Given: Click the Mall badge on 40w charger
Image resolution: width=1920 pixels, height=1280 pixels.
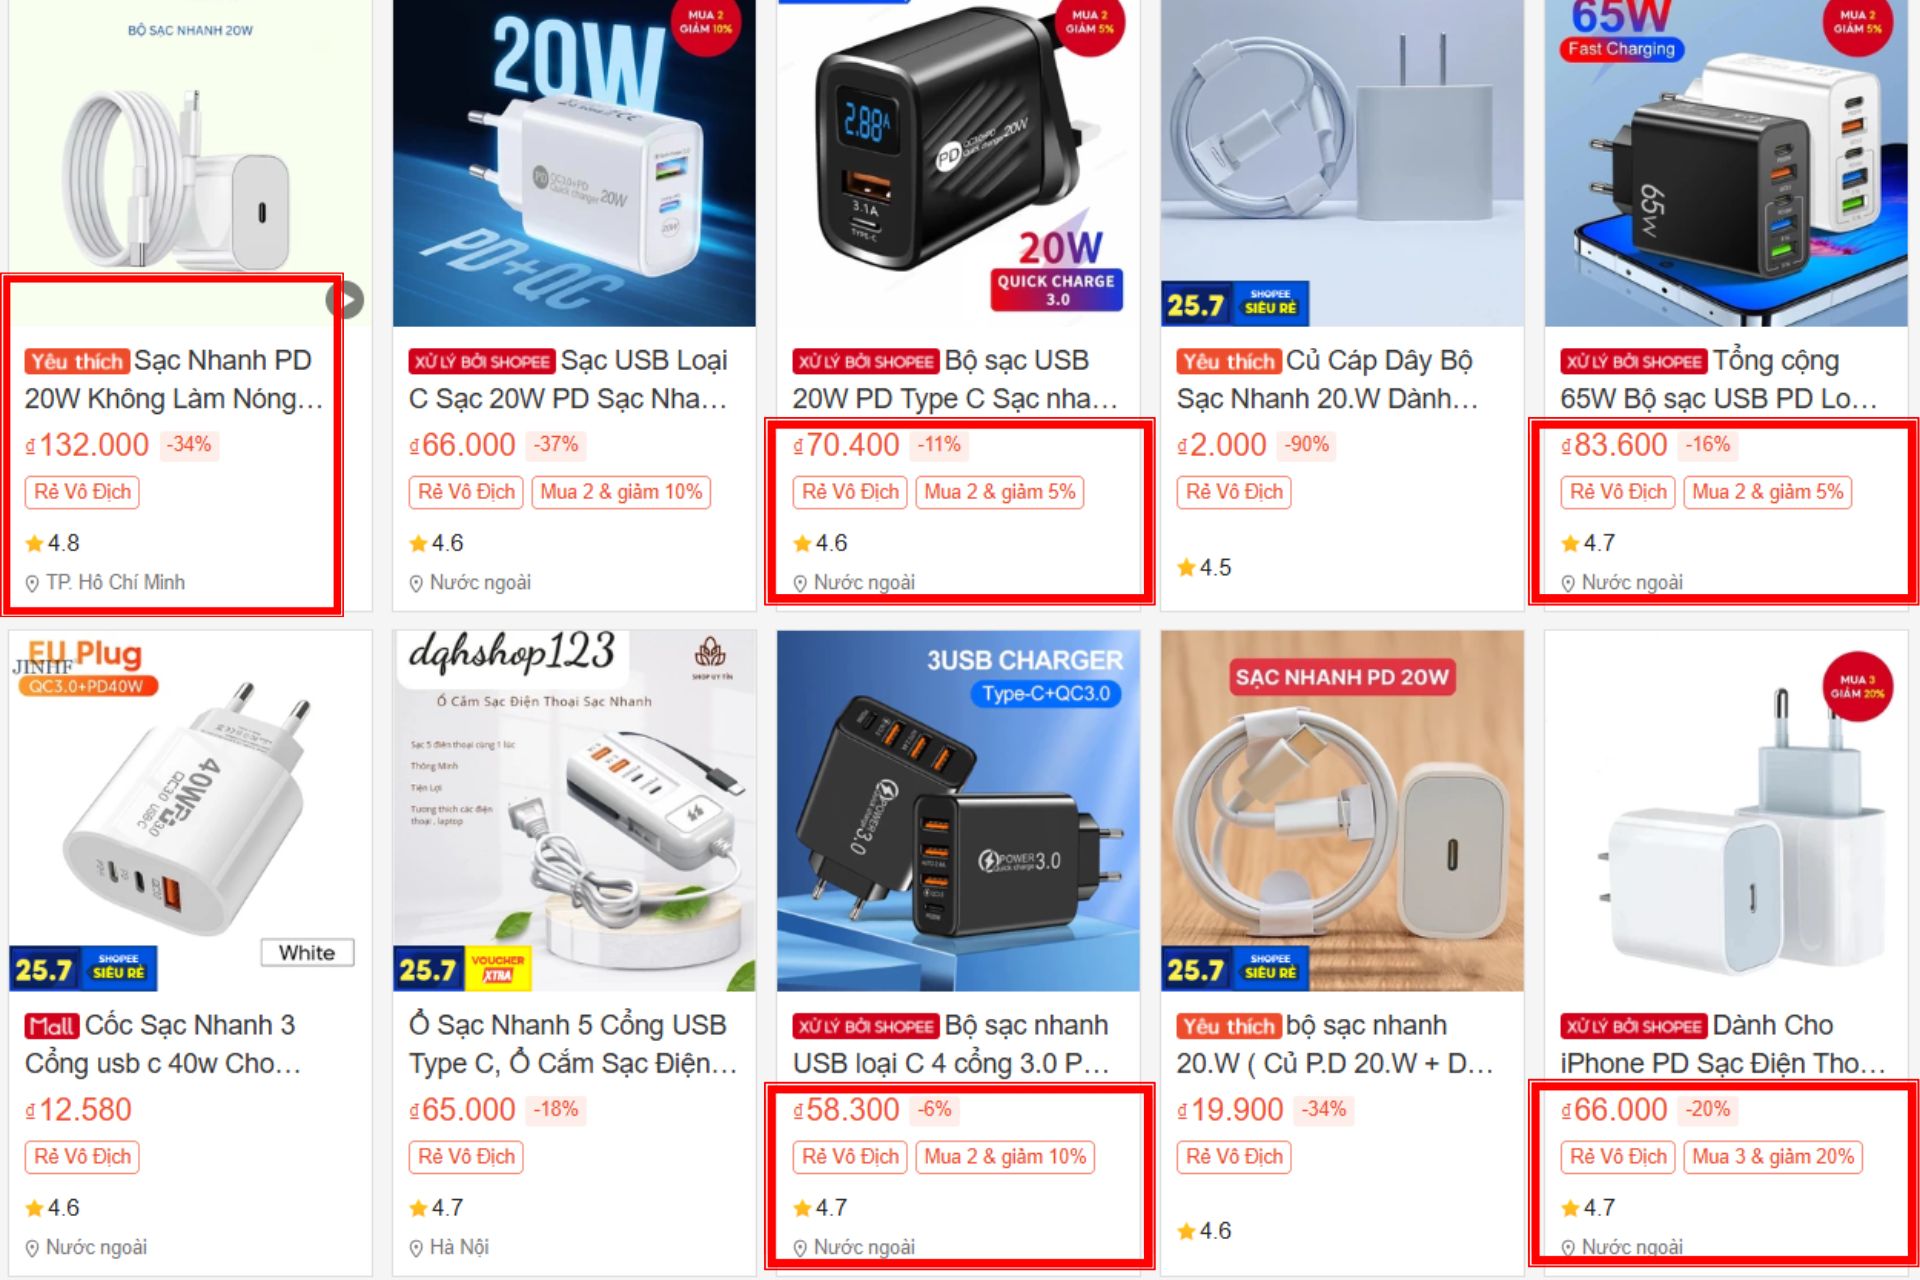Looking at the screenshot, I should coord(51,1026).
